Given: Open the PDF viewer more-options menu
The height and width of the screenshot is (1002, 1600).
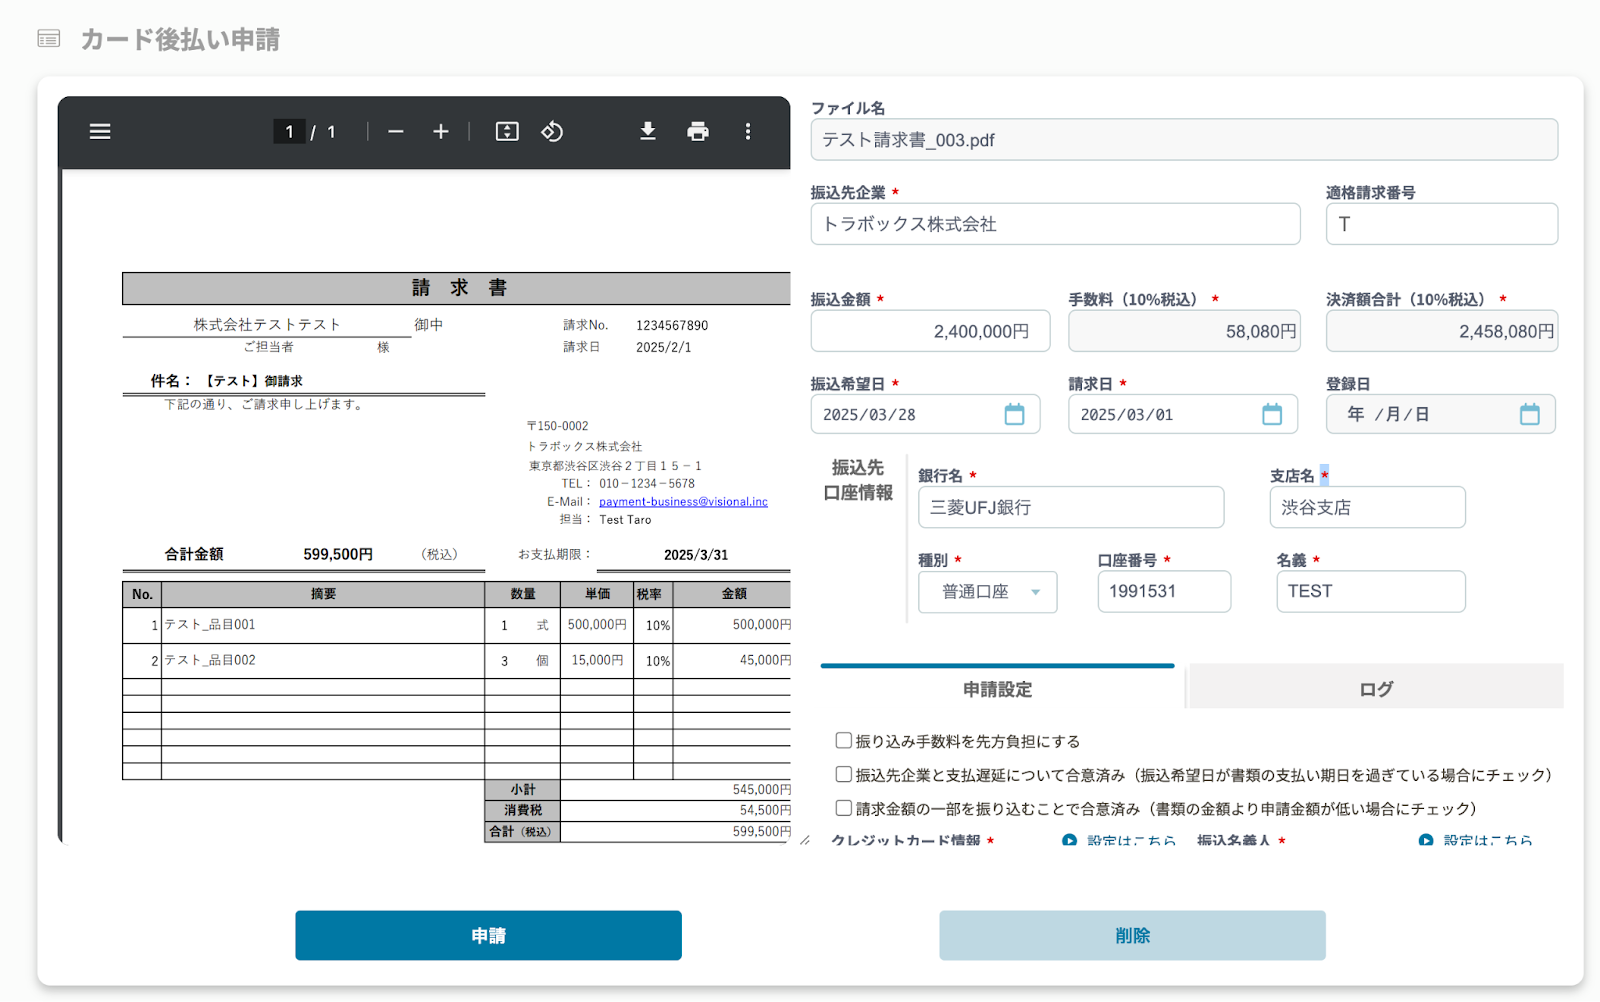Looking at the screenshot, I should [748, 131].
